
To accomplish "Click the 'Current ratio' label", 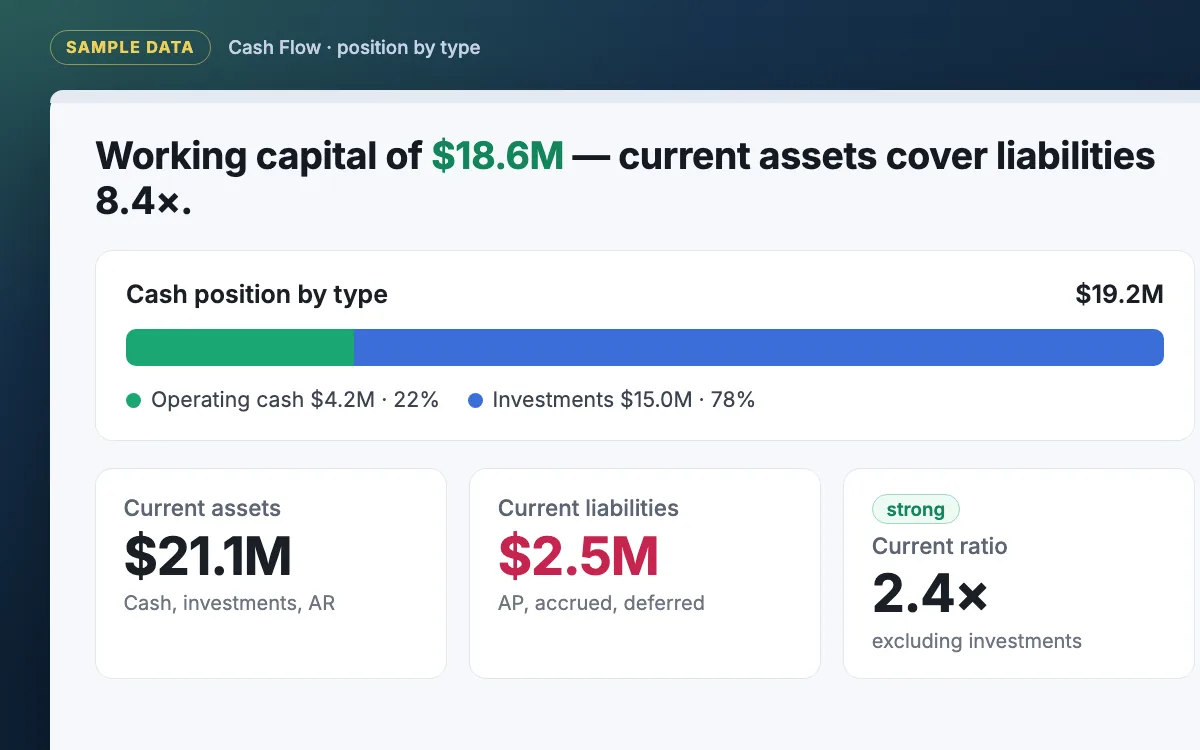I will (939, 546).
